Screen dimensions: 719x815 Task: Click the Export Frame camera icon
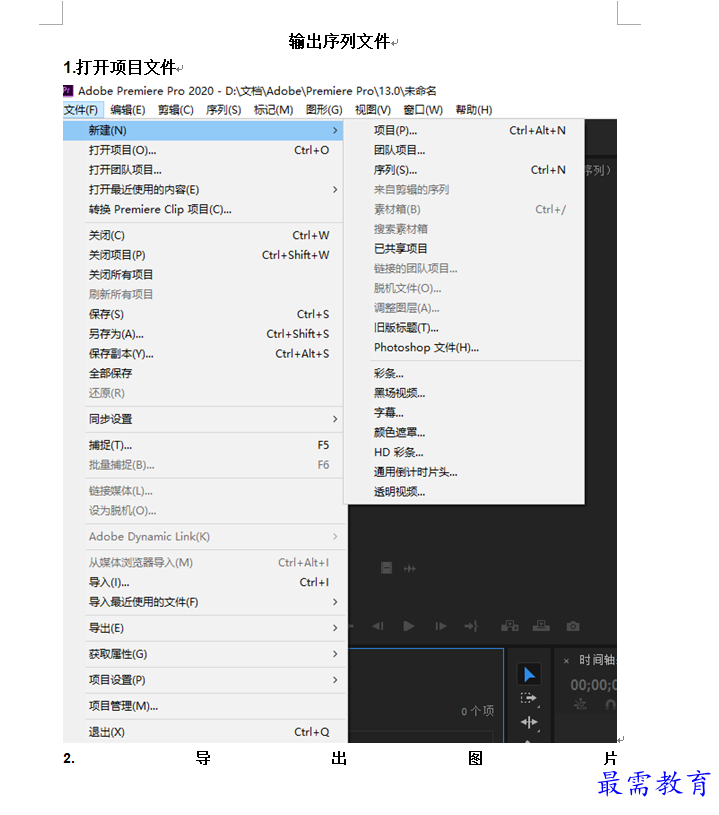[x=573, y=626]
